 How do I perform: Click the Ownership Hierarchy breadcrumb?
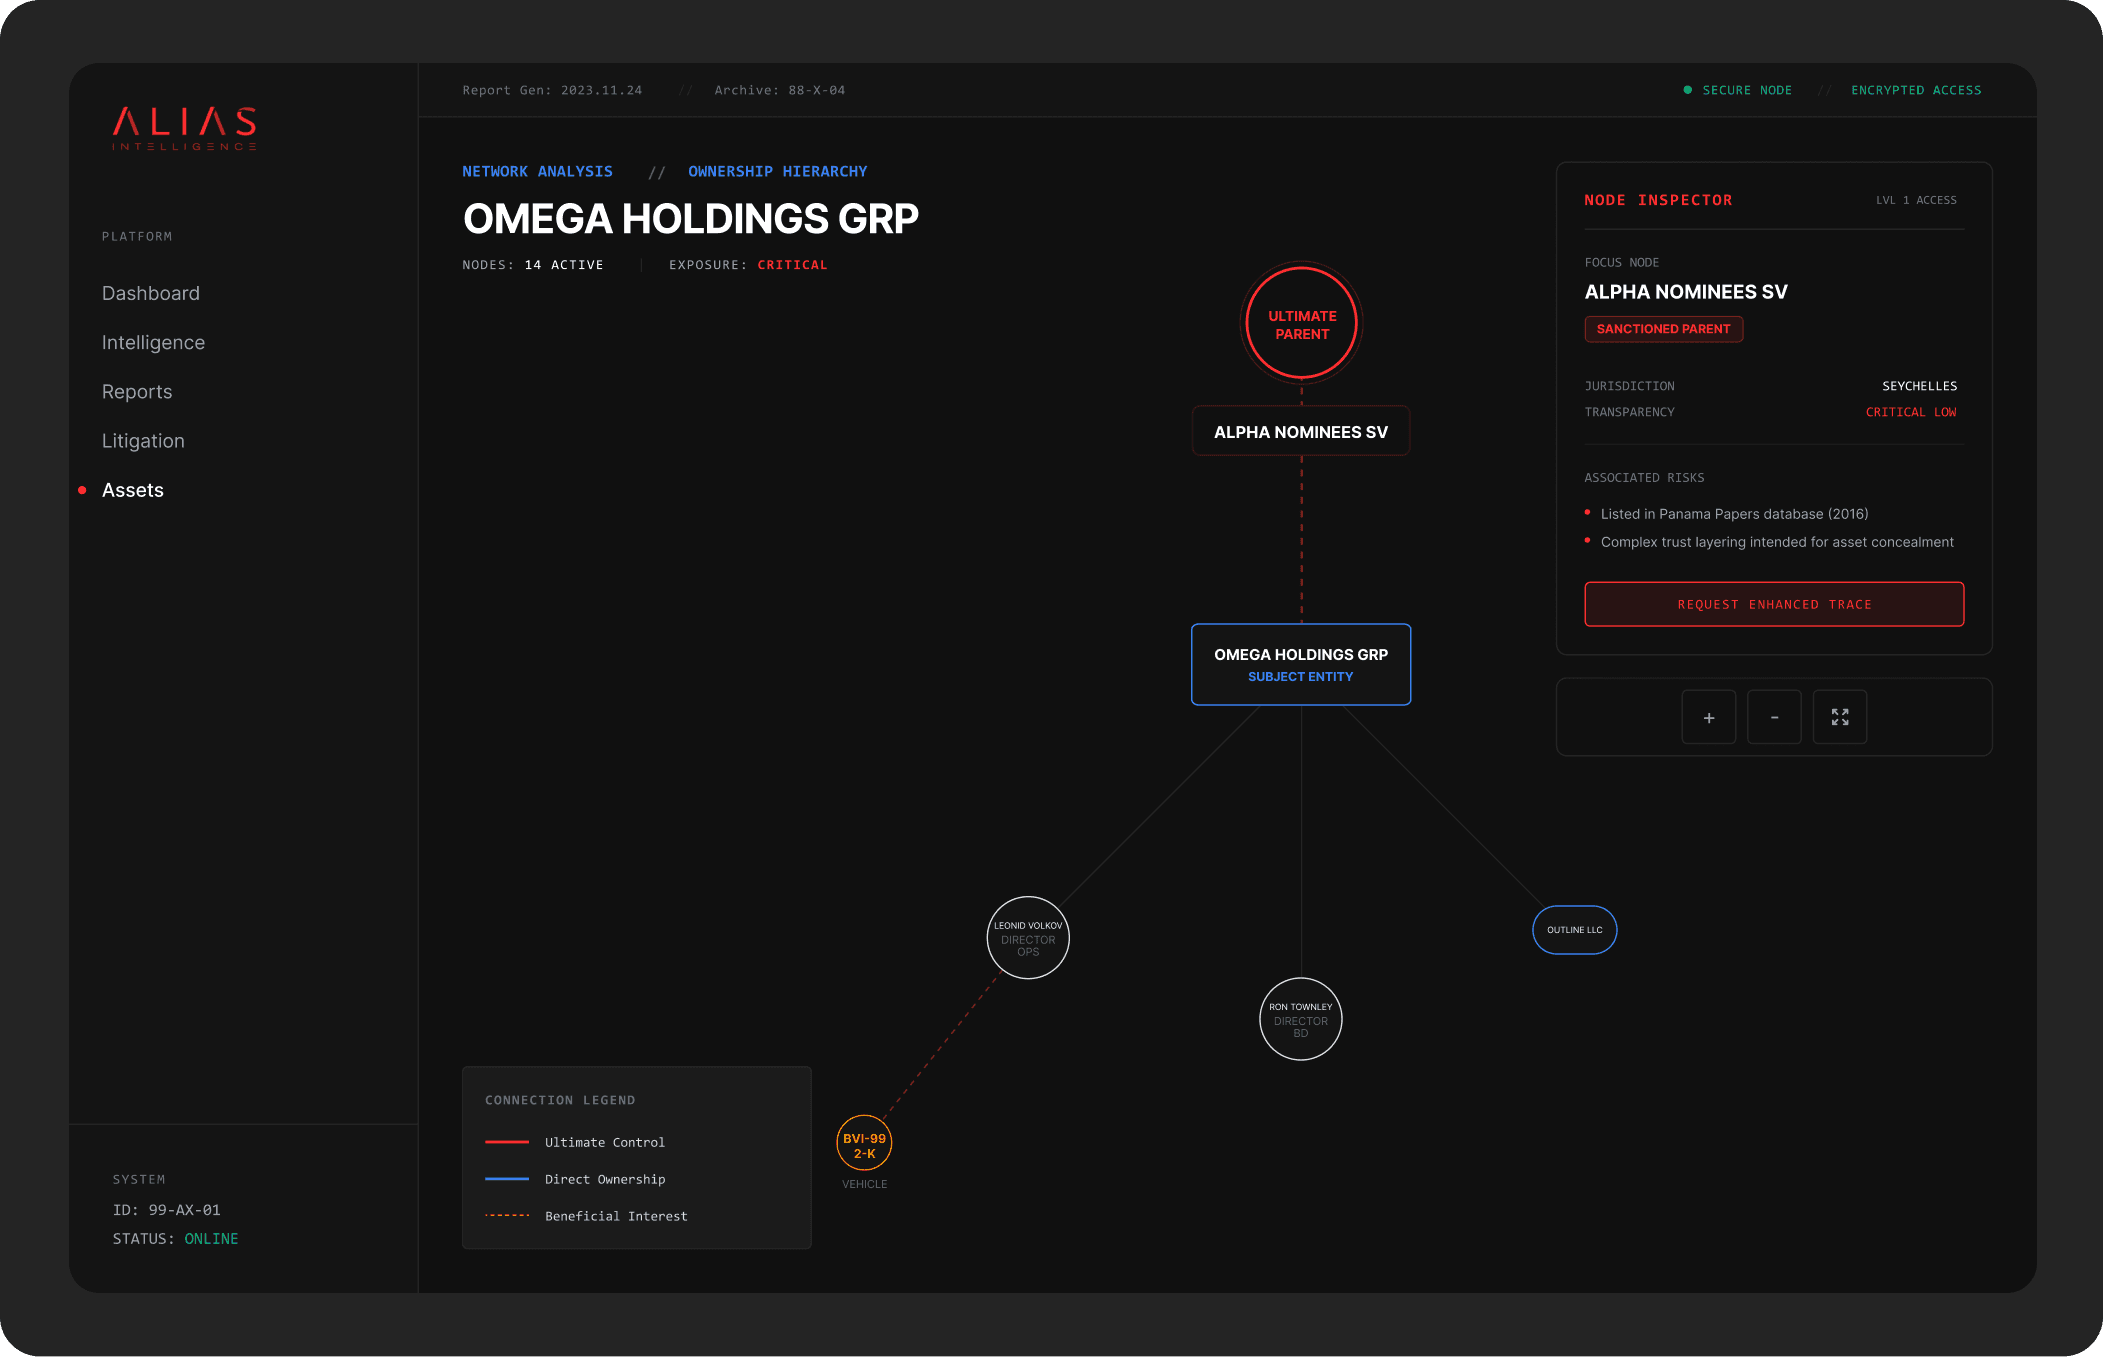coord(777,171)
